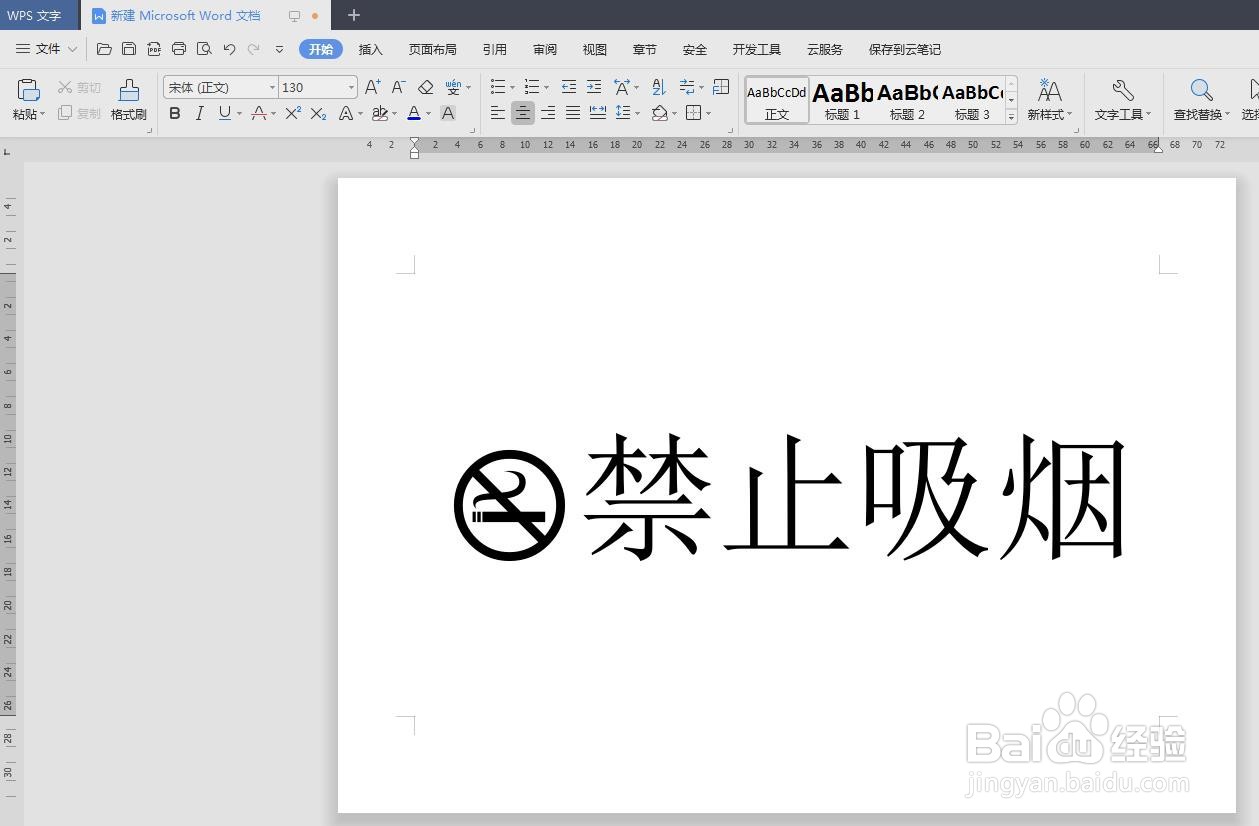This screenshot has height=826, width=1259.
Task: Open phonetic guide (wén) dropdown
Action: pyautogui.click(x=468, y=88)
